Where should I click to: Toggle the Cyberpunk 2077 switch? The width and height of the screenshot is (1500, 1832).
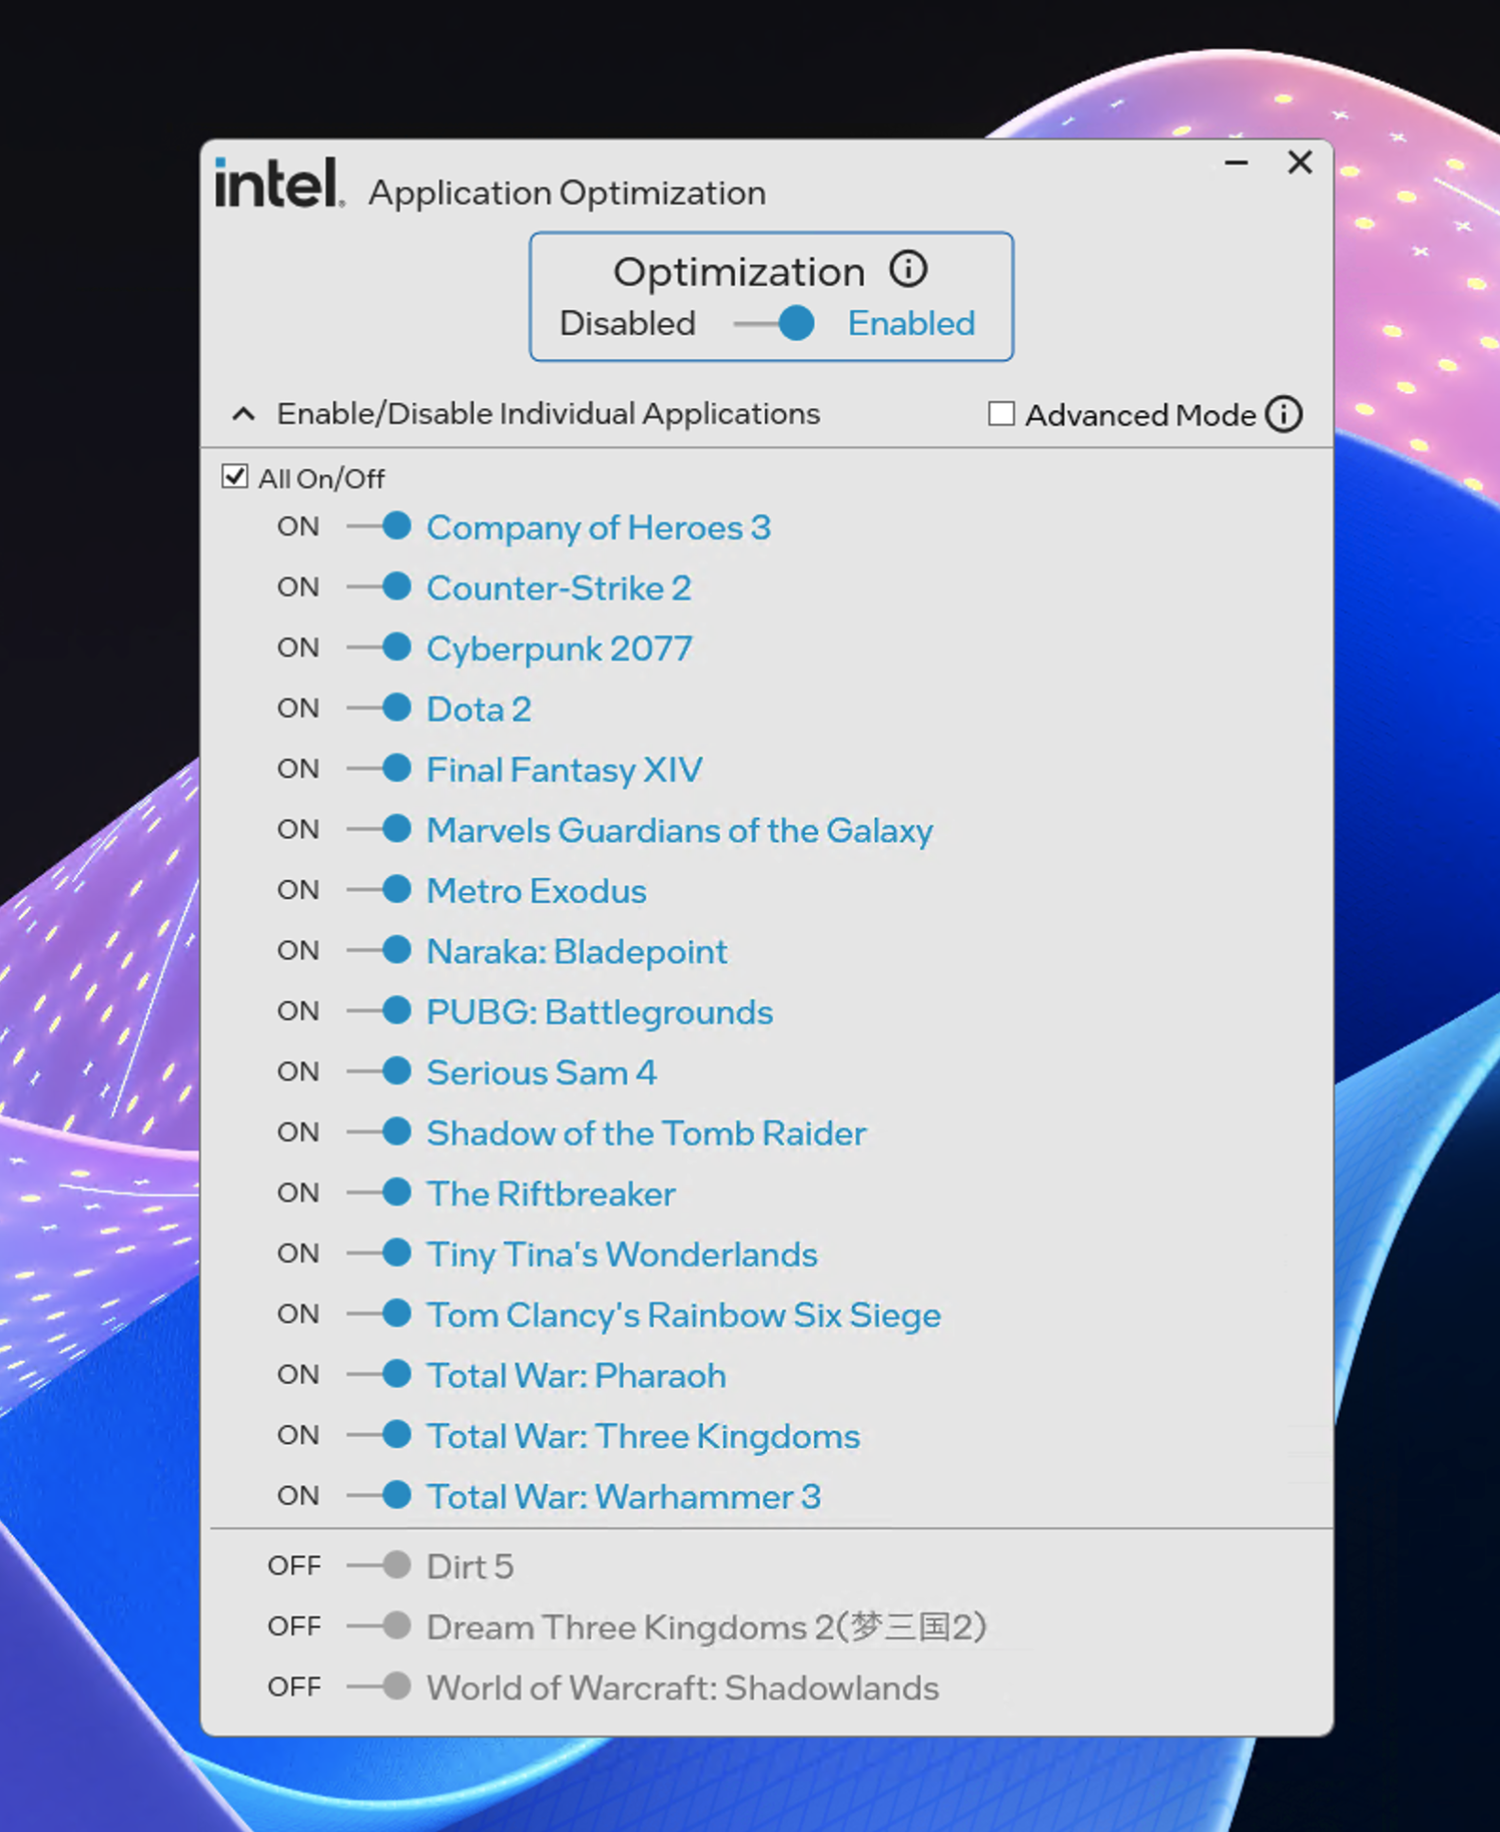[x=379, y=647]
